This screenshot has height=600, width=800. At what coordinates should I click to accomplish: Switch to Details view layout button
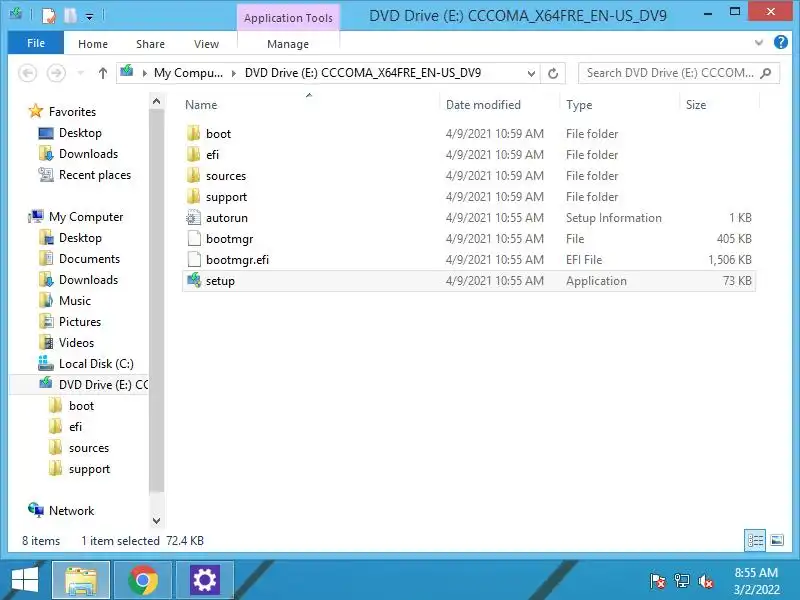[755, 540]
